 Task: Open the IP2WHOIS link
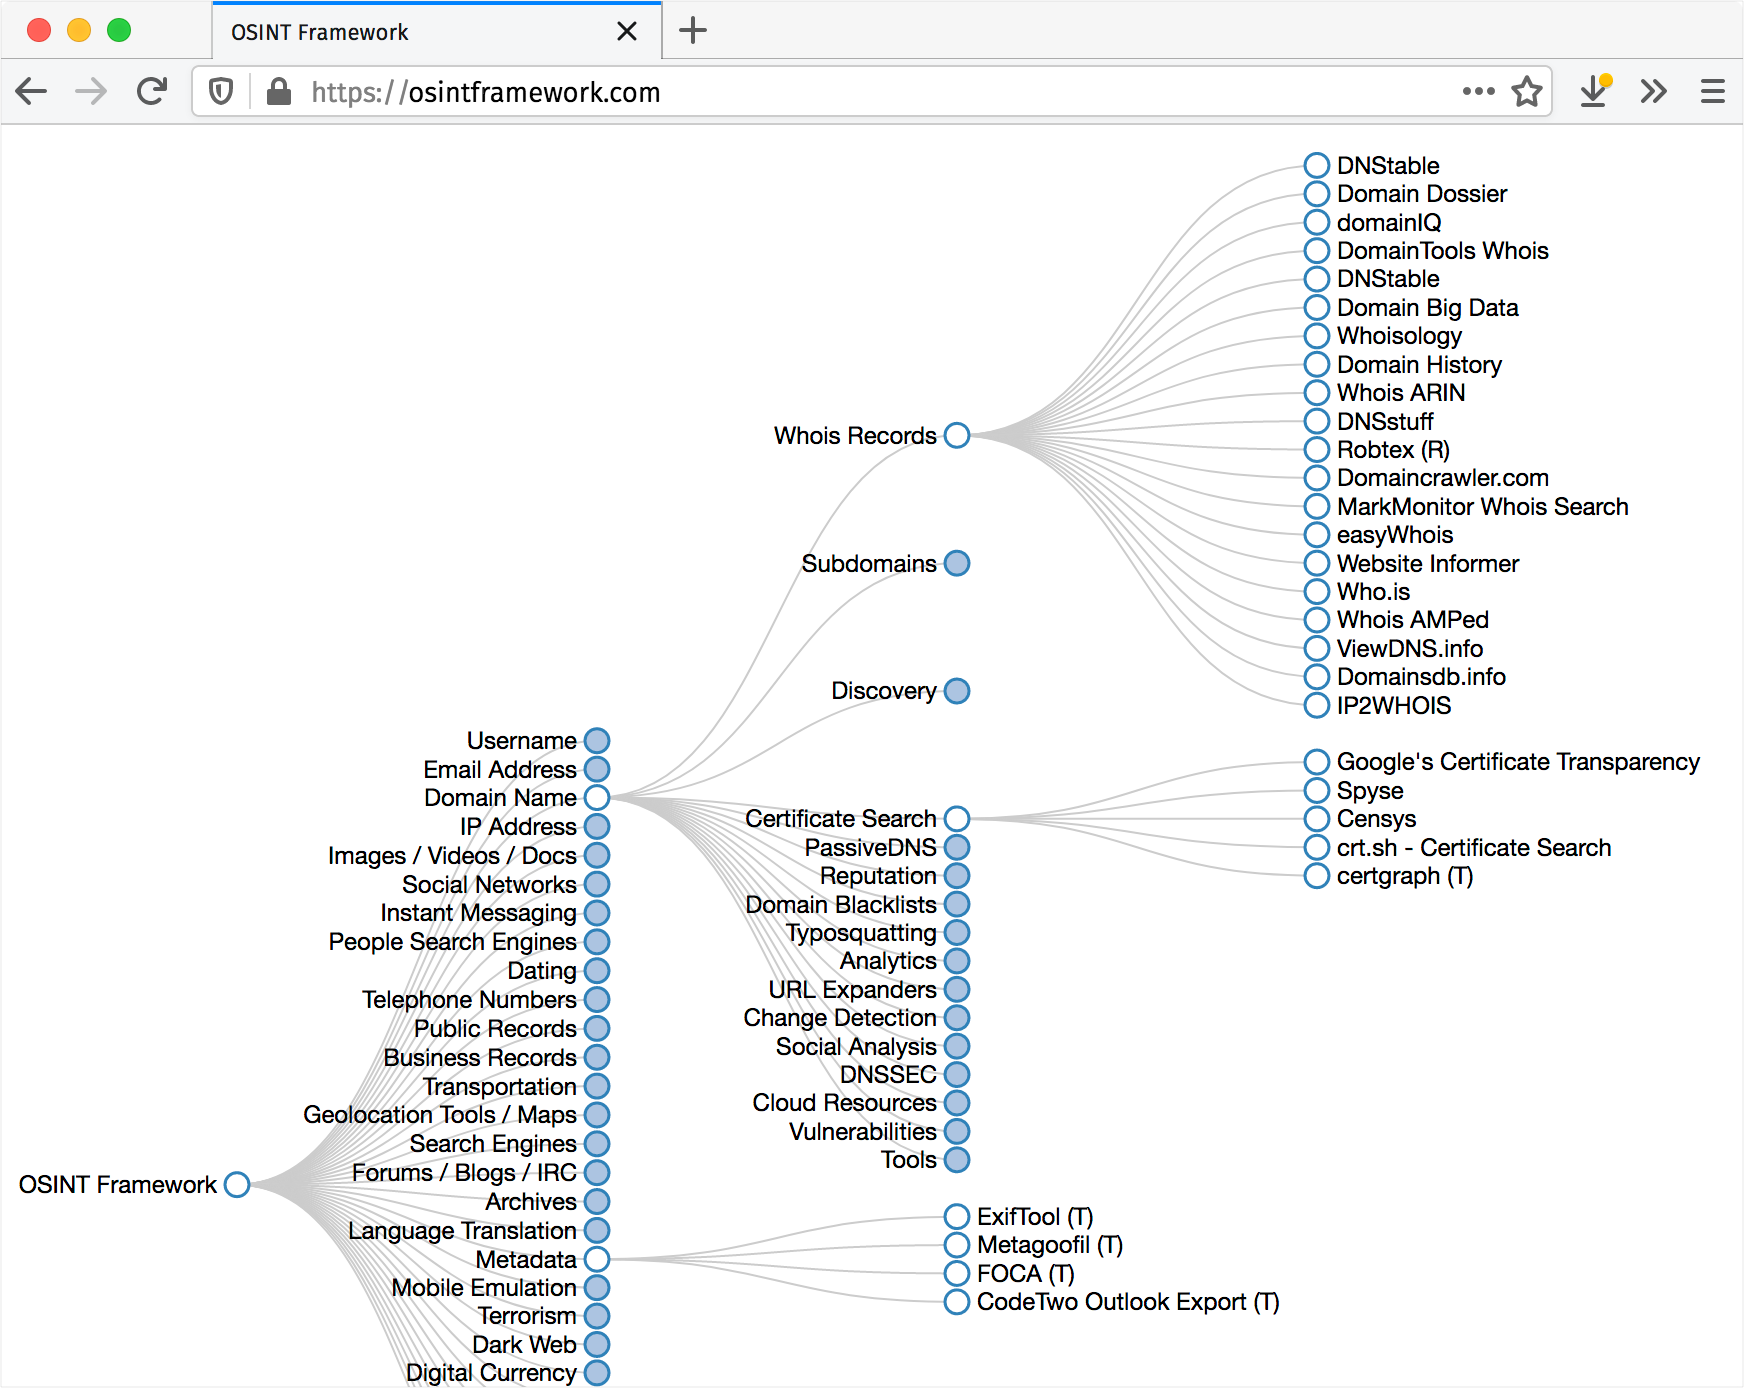(x=1393, y=706)
